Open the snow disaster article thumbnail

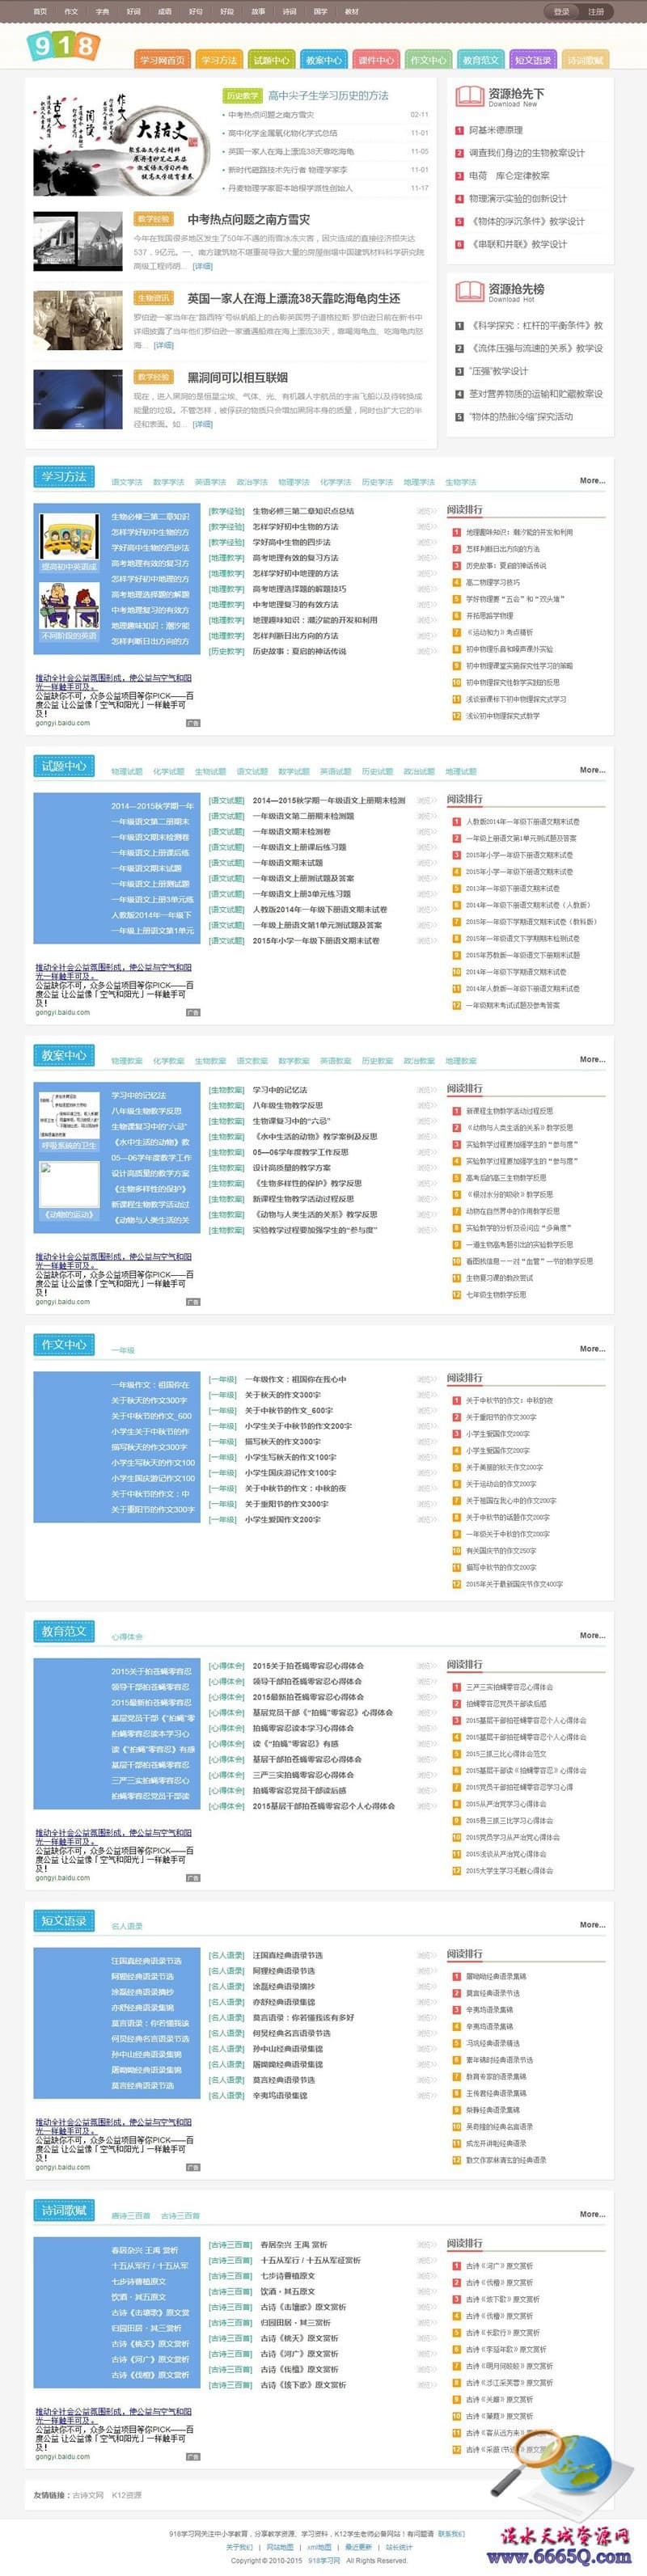[78, 242]
